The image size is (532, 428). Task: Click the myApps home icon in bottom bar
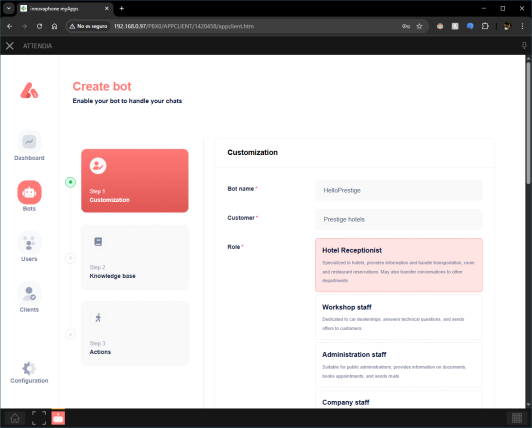point(15,418)
